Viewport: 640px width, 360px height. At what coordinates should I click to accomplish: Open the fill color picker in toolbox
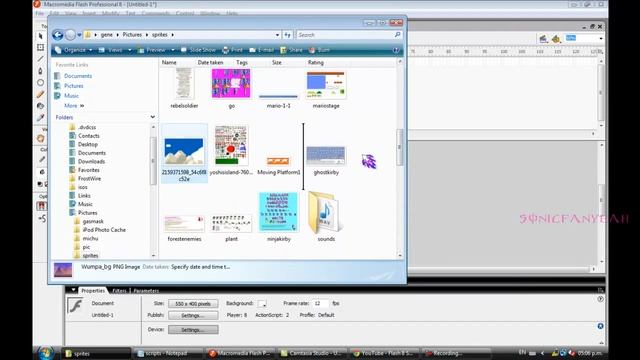tap(41, 172)
